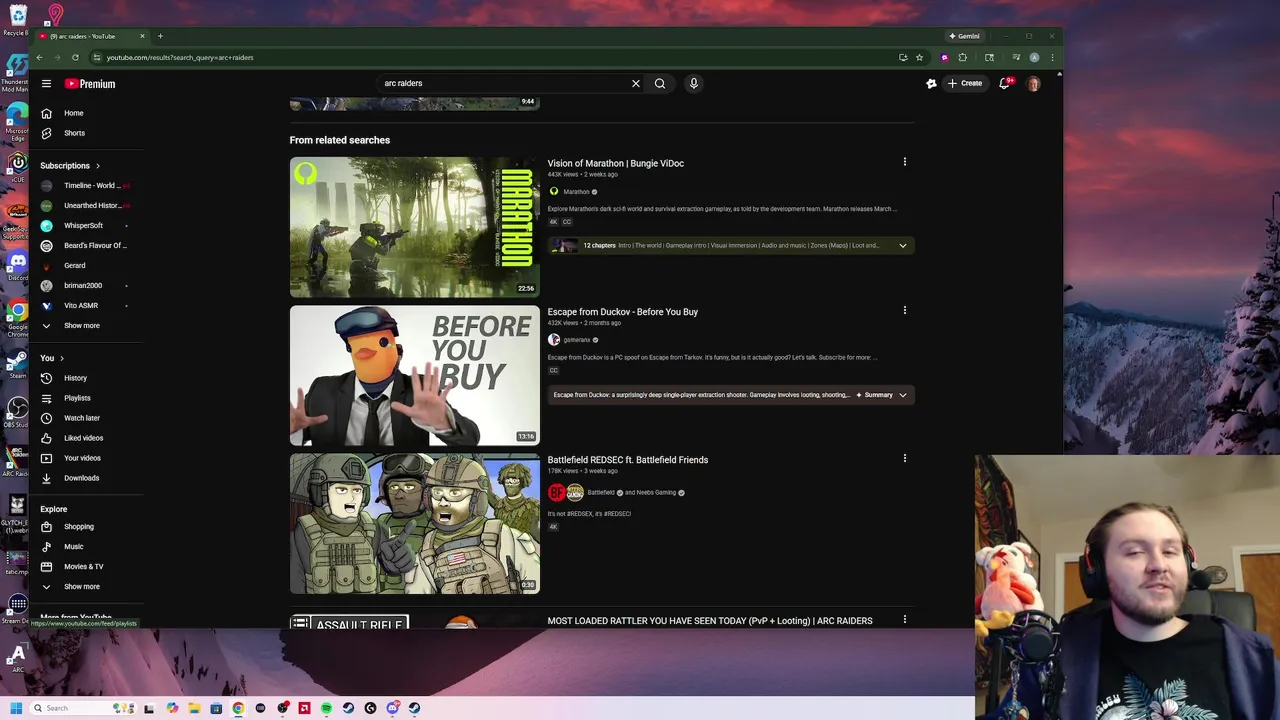Open Spotify from the taskbar
This screenshot has width=1280, height=720.
pos(326,708)
